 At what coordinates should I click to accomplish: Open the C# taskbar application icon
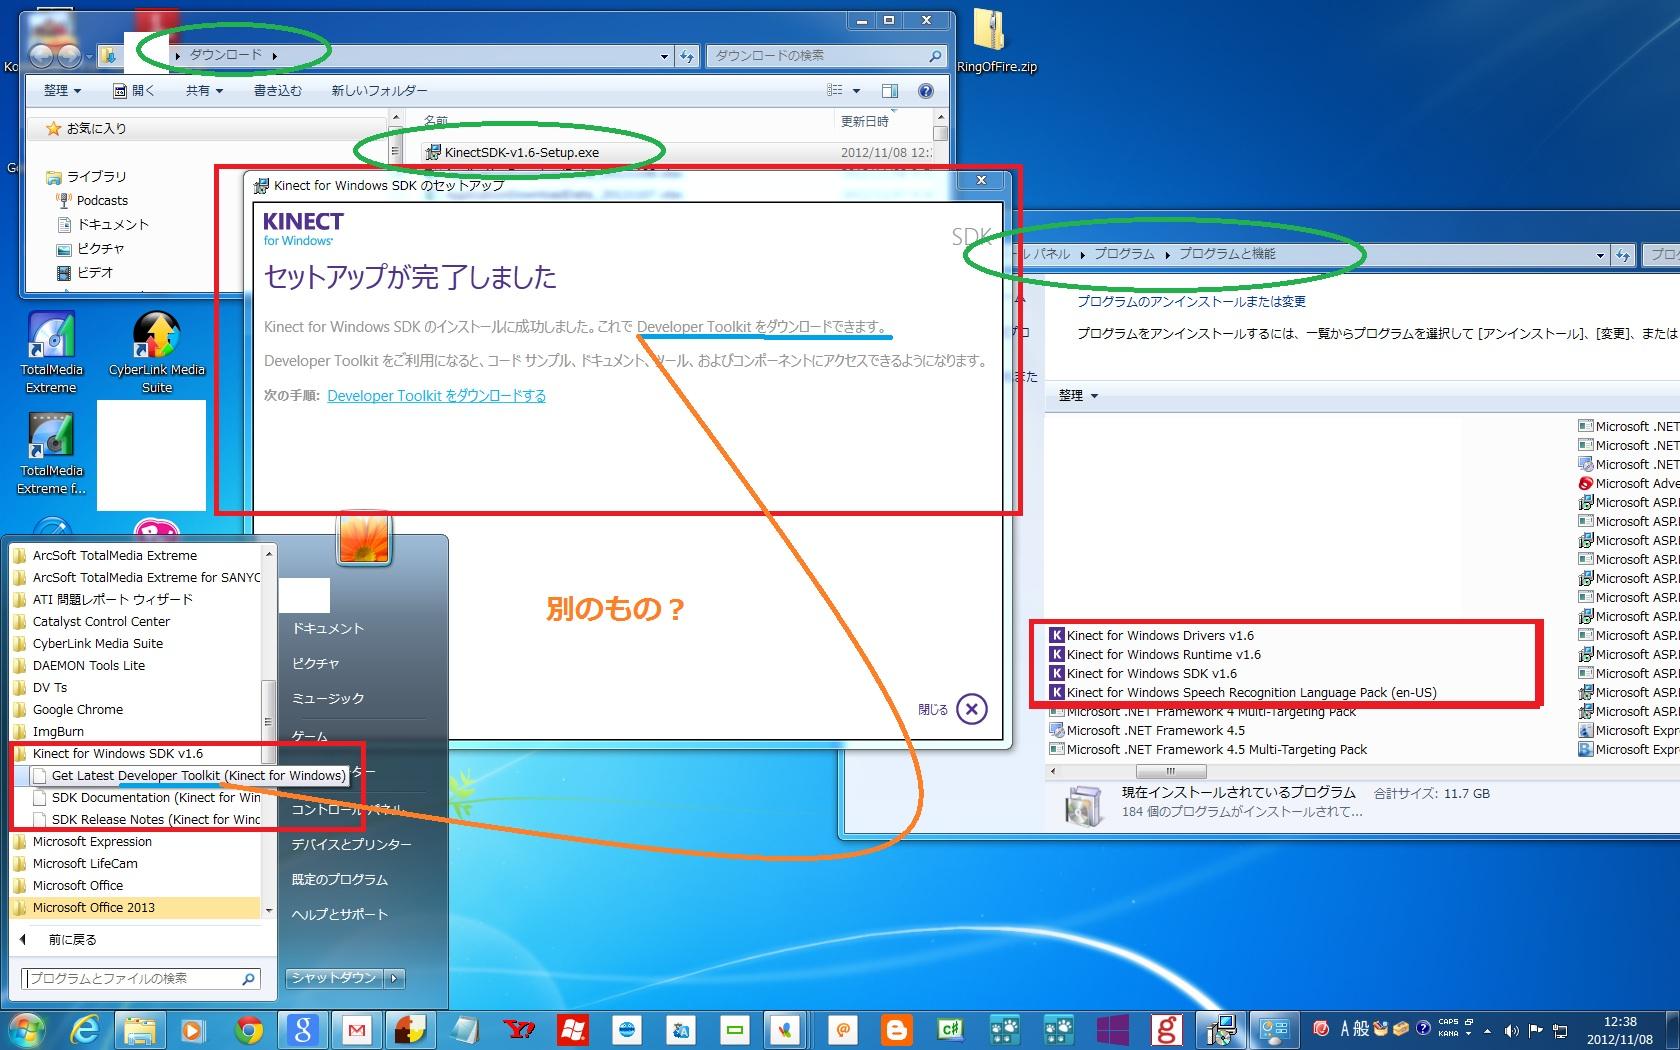(951, 1029)
